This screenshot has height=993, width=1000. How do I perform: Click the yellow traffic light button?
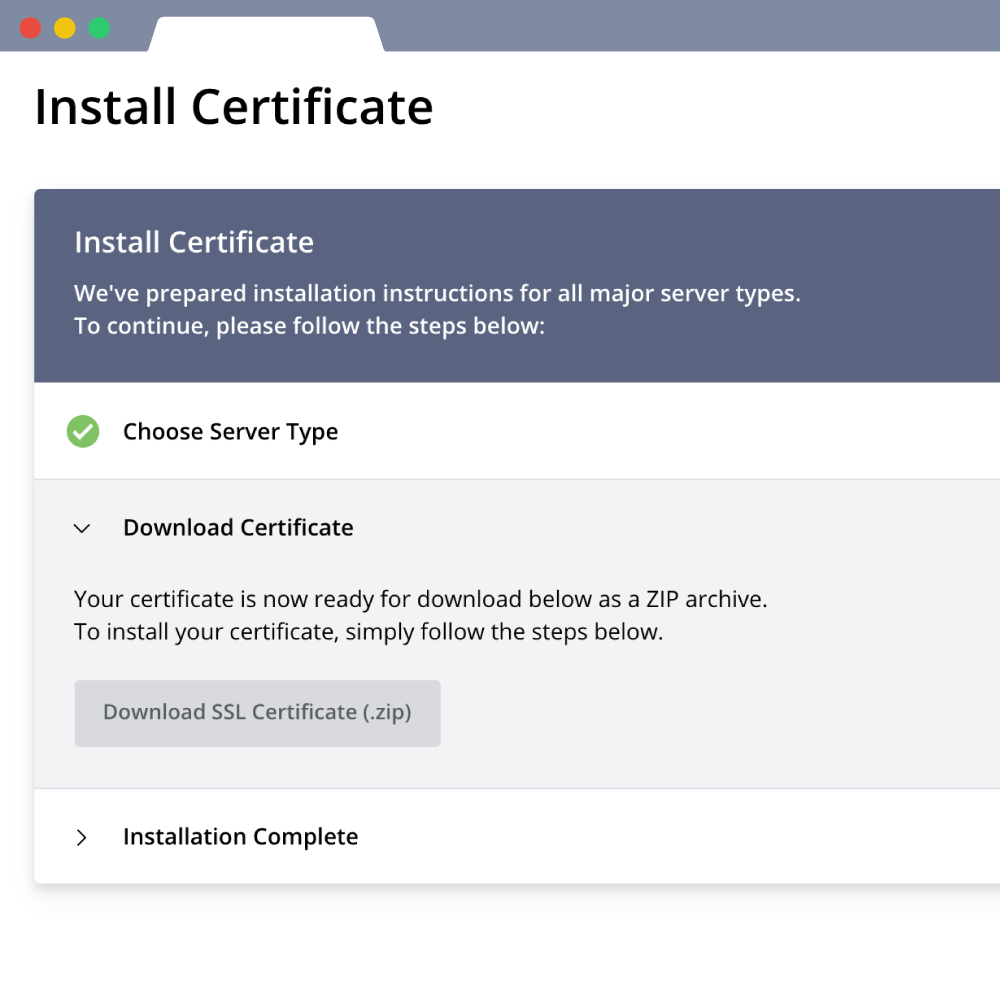pyautogui.click(x=64, y=29)
